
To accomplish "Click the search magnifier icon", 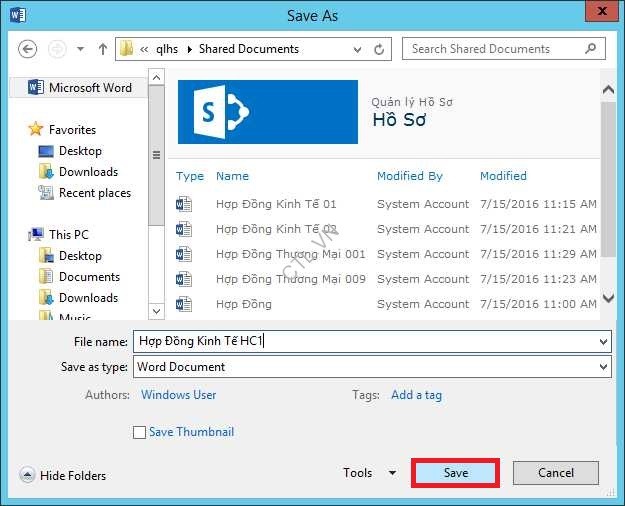I will 592,49.
